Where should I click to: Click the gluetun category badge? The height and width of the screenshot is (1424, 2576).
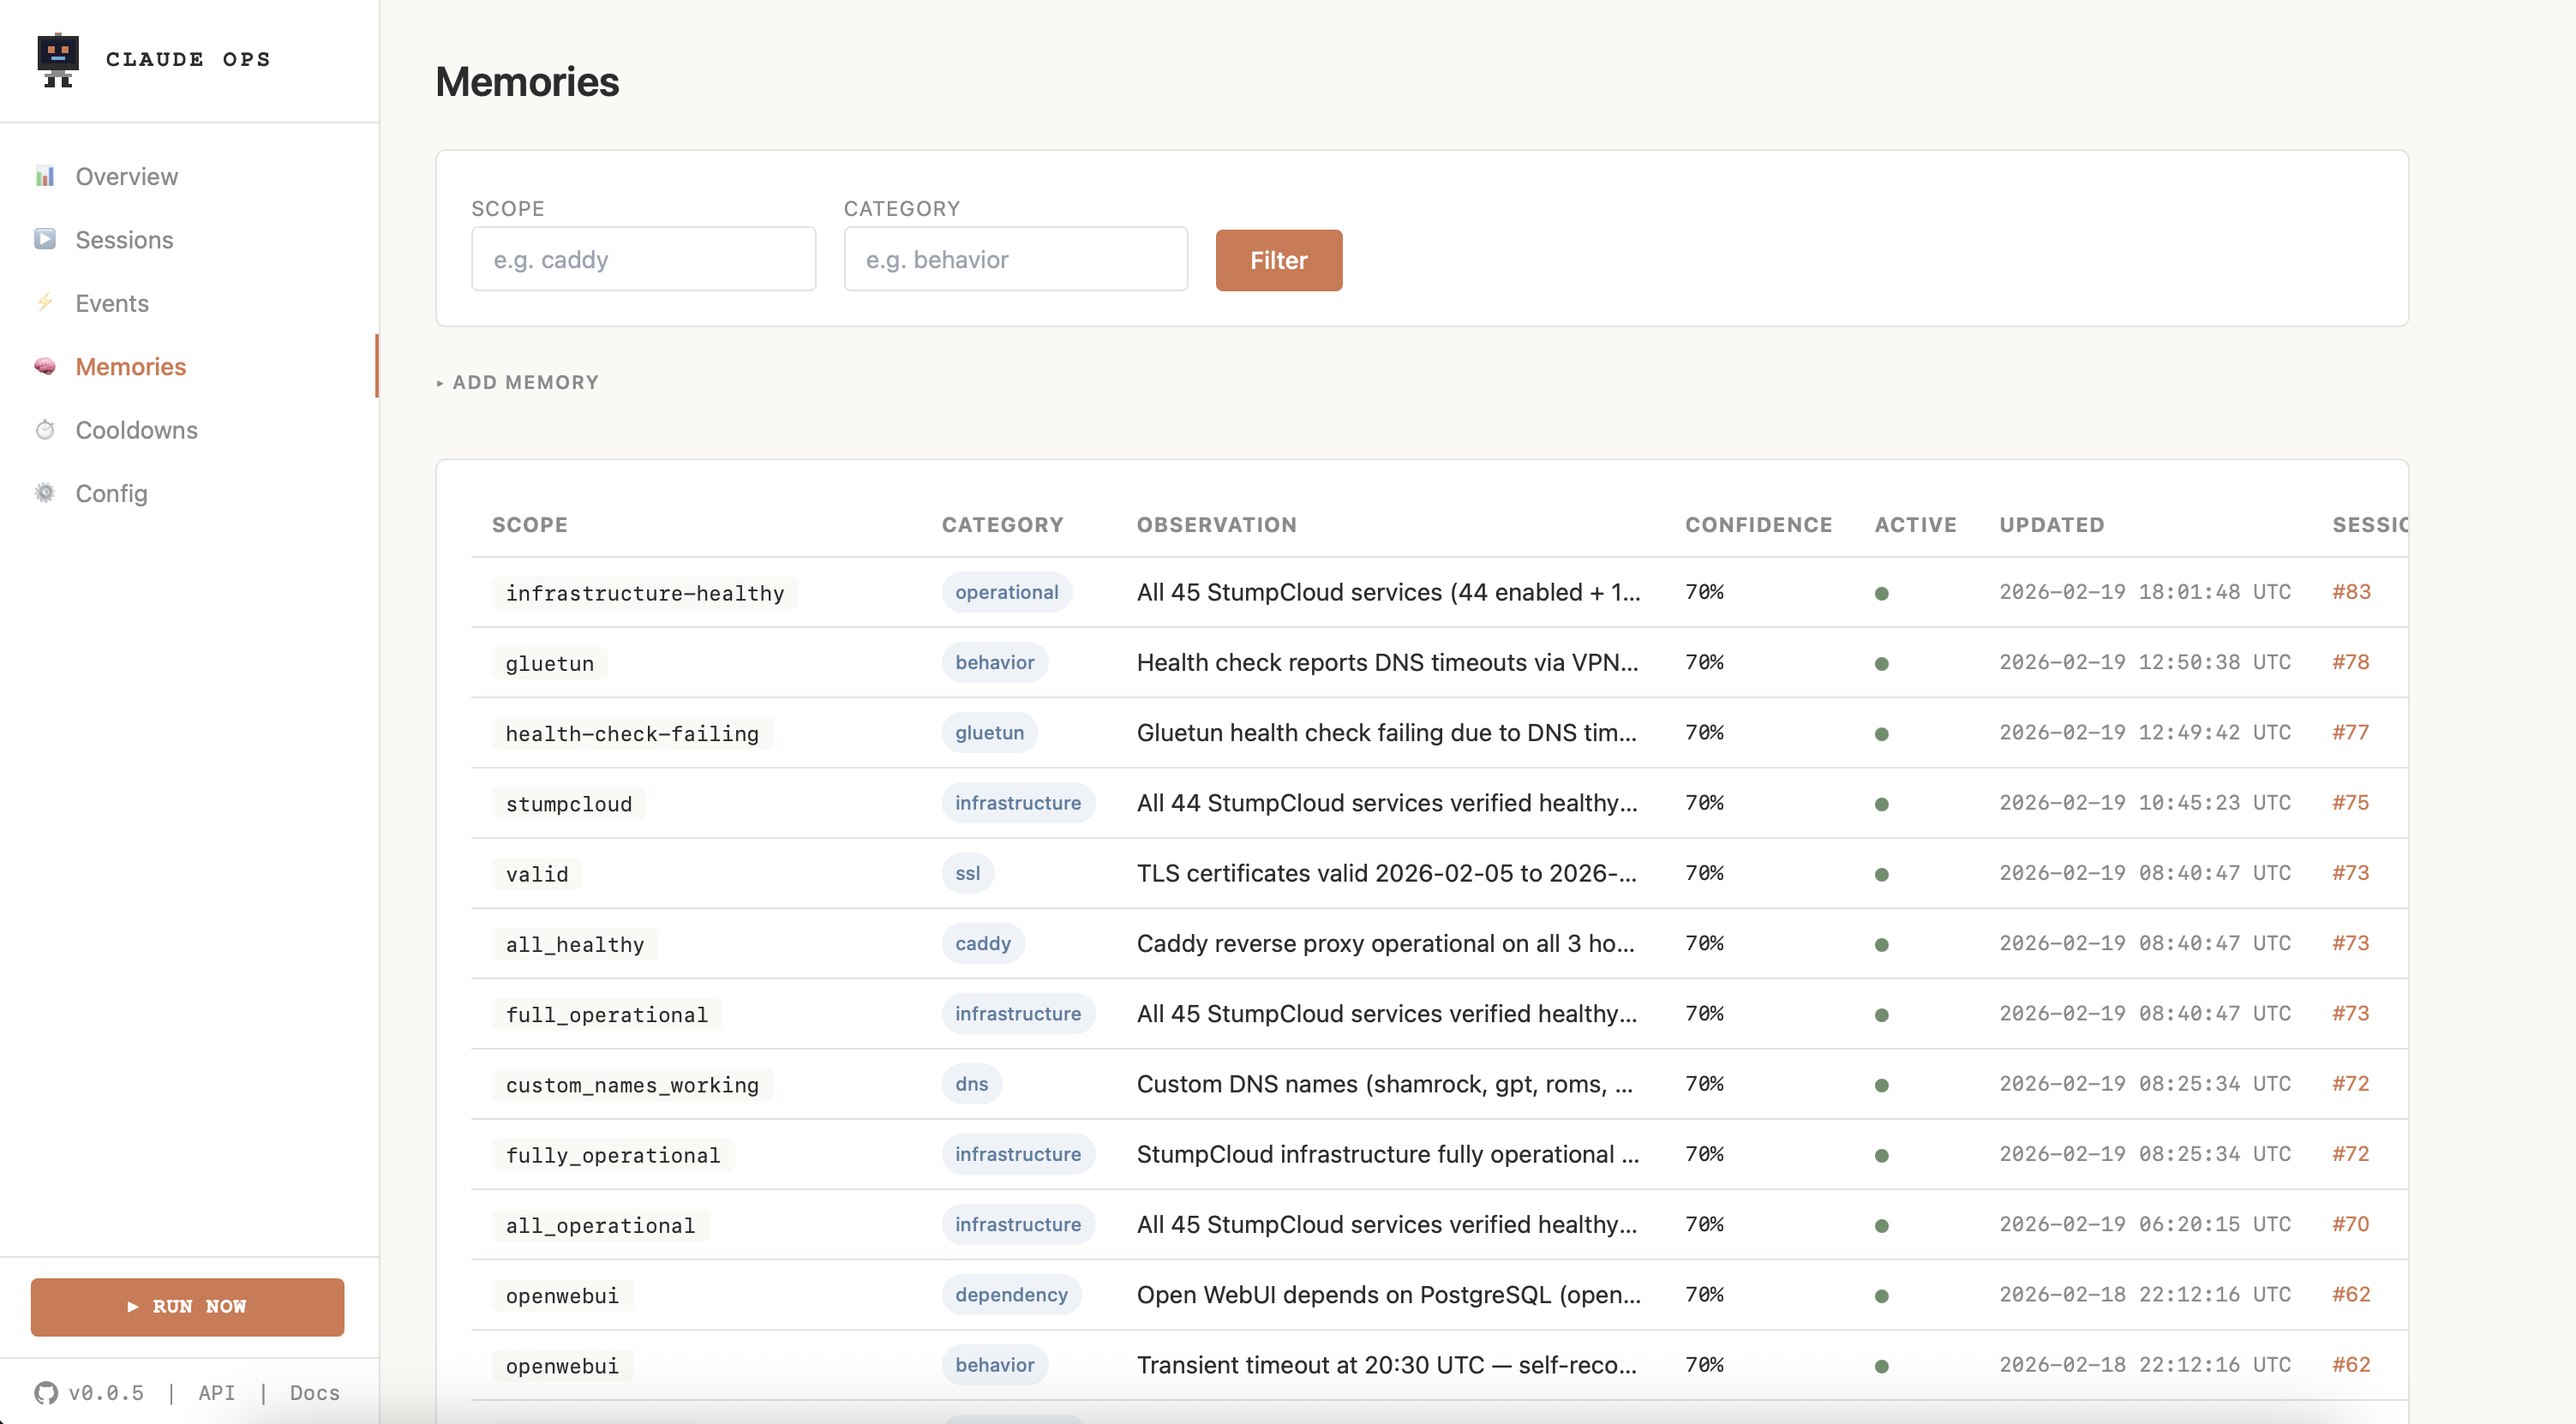pyautogui.click(x=989, y=732)
